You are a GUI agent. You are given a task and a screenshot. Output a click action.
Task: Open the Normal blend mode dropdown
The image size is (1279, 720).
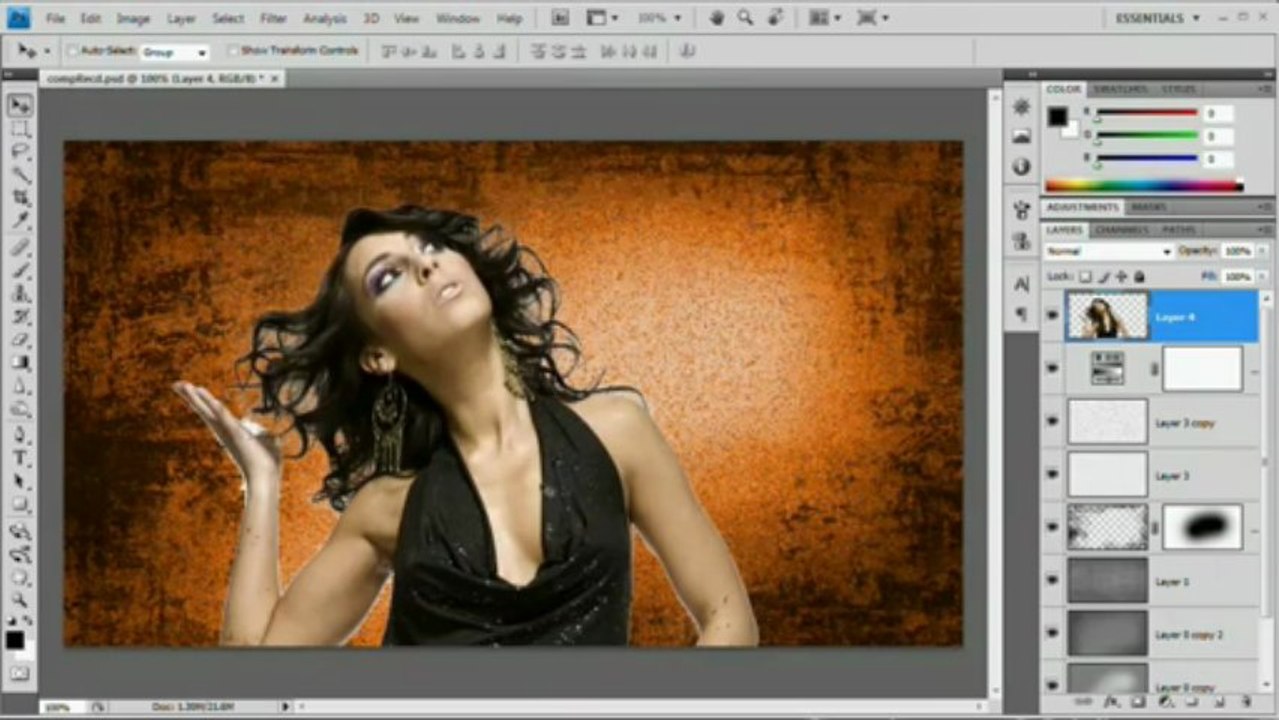point(1108,251)
